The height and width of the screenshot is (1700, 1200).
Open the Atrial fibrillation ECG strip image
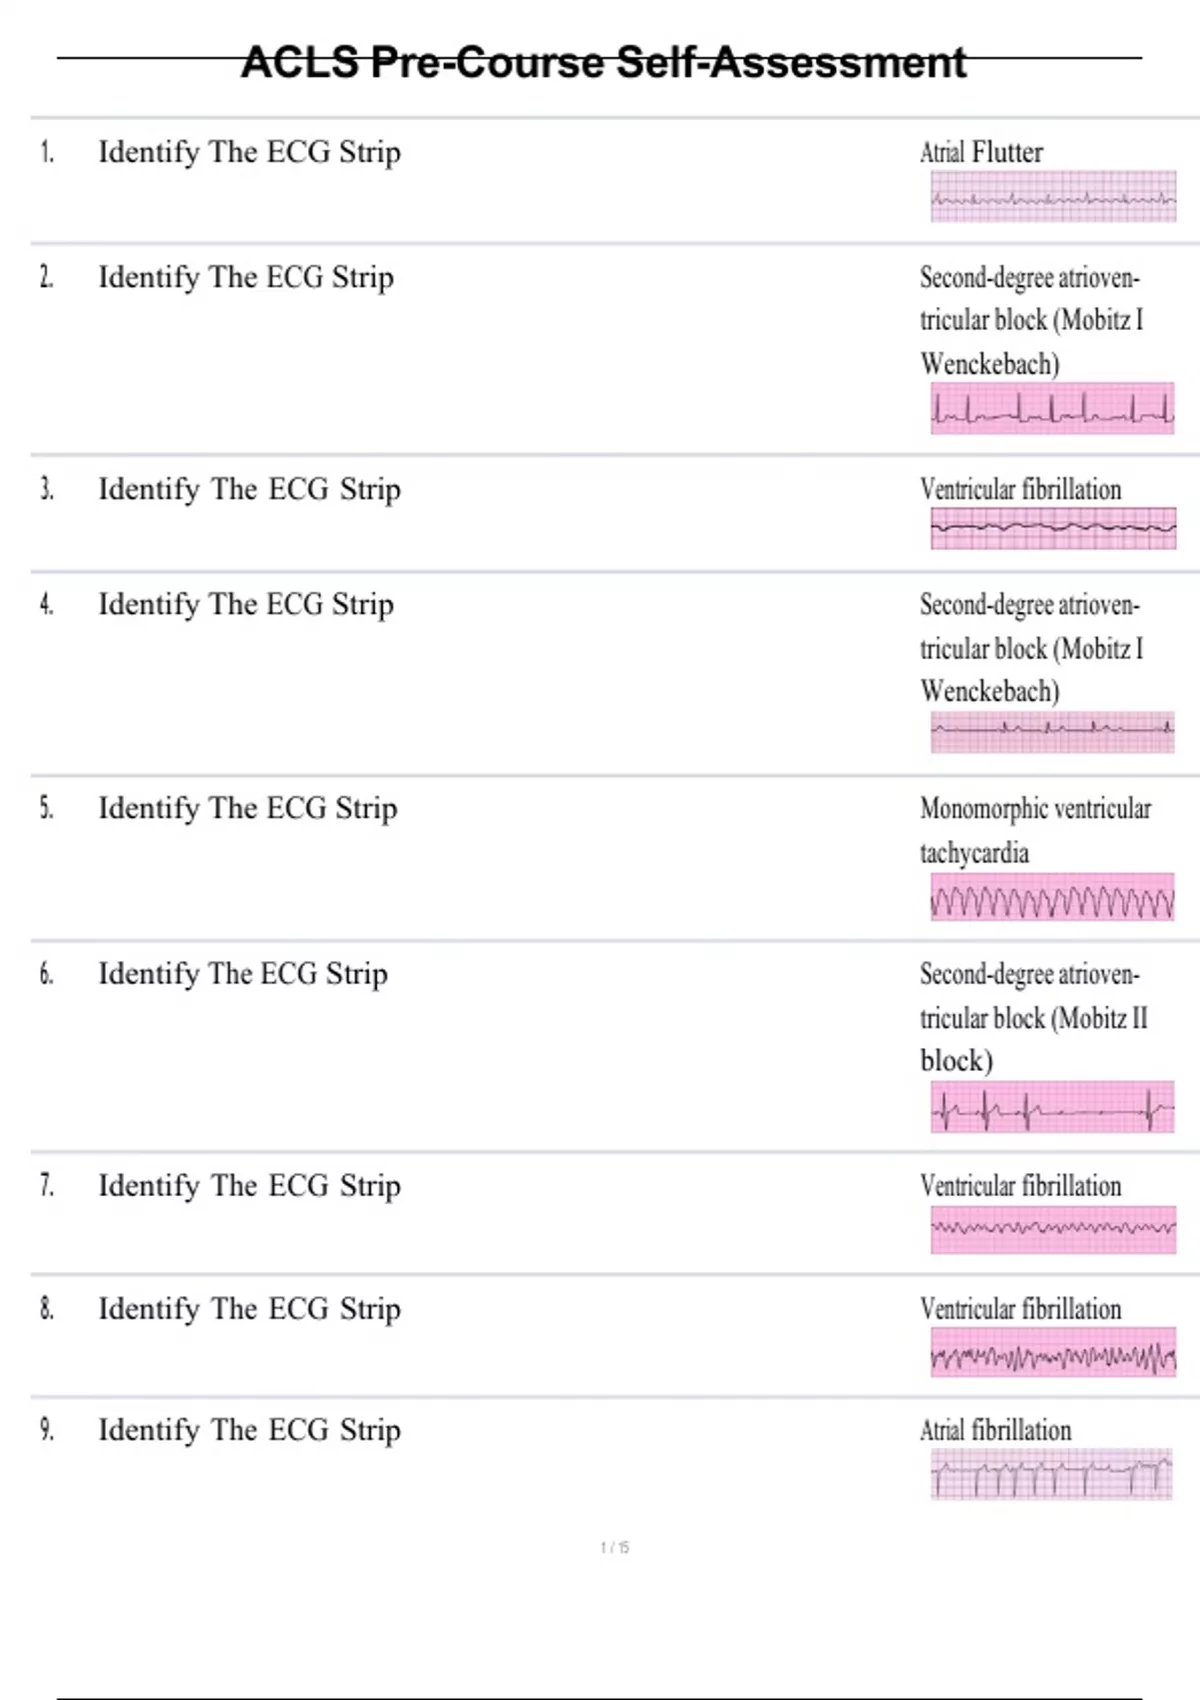1051,1474
